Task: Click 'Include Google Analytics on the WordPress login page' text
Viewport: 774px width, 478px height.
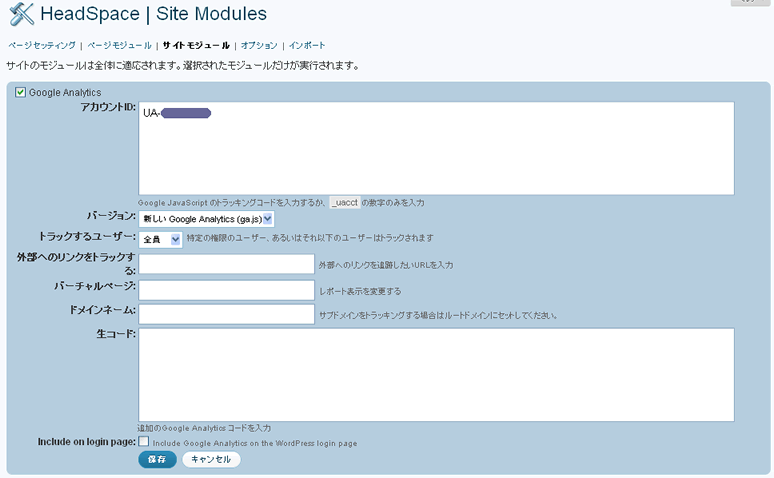Action: coord(255,443)
